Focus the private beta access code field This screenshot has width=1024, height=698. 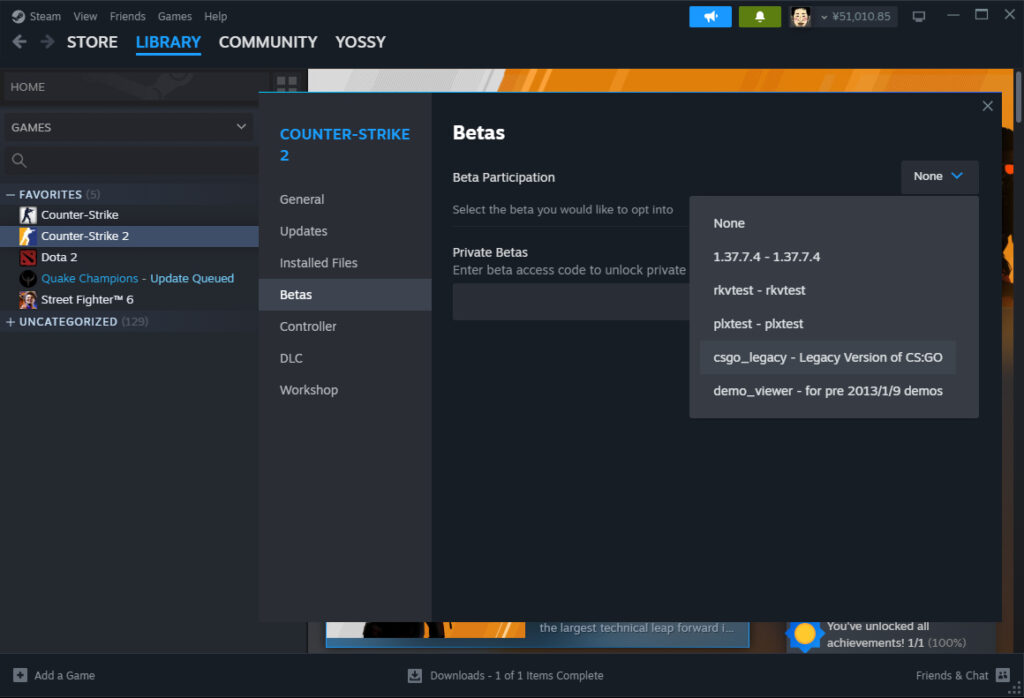pyautogui.click(x=571, y=302)
